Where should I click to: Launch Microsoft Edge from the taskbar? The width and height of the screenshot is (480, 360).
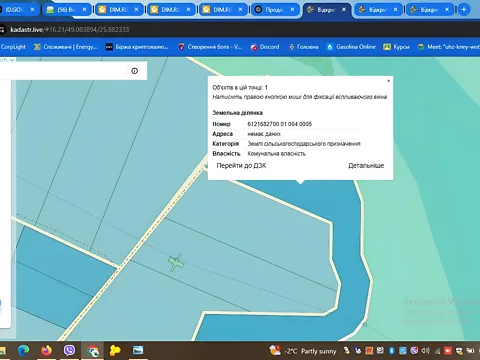pyautogui.click(x=23, y=350)
